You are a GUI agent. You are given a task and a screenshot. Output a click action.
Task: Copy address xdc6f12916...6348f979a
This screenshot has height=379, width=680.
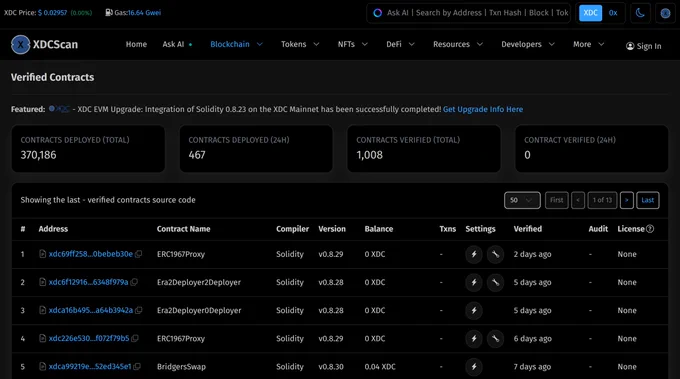134,282
